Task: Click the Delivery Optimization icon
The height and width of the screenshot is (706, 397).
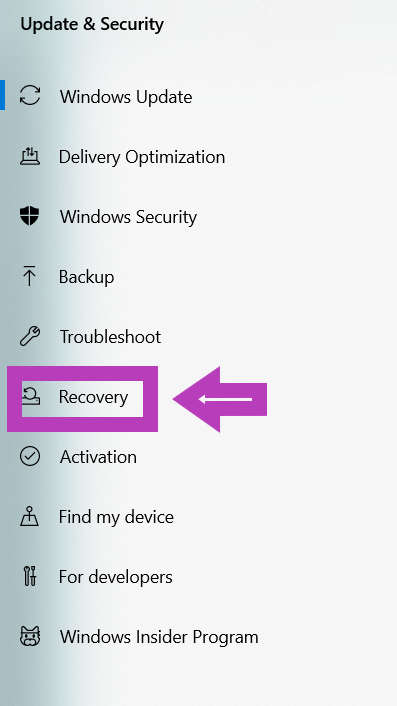Action: click(30, 156)
